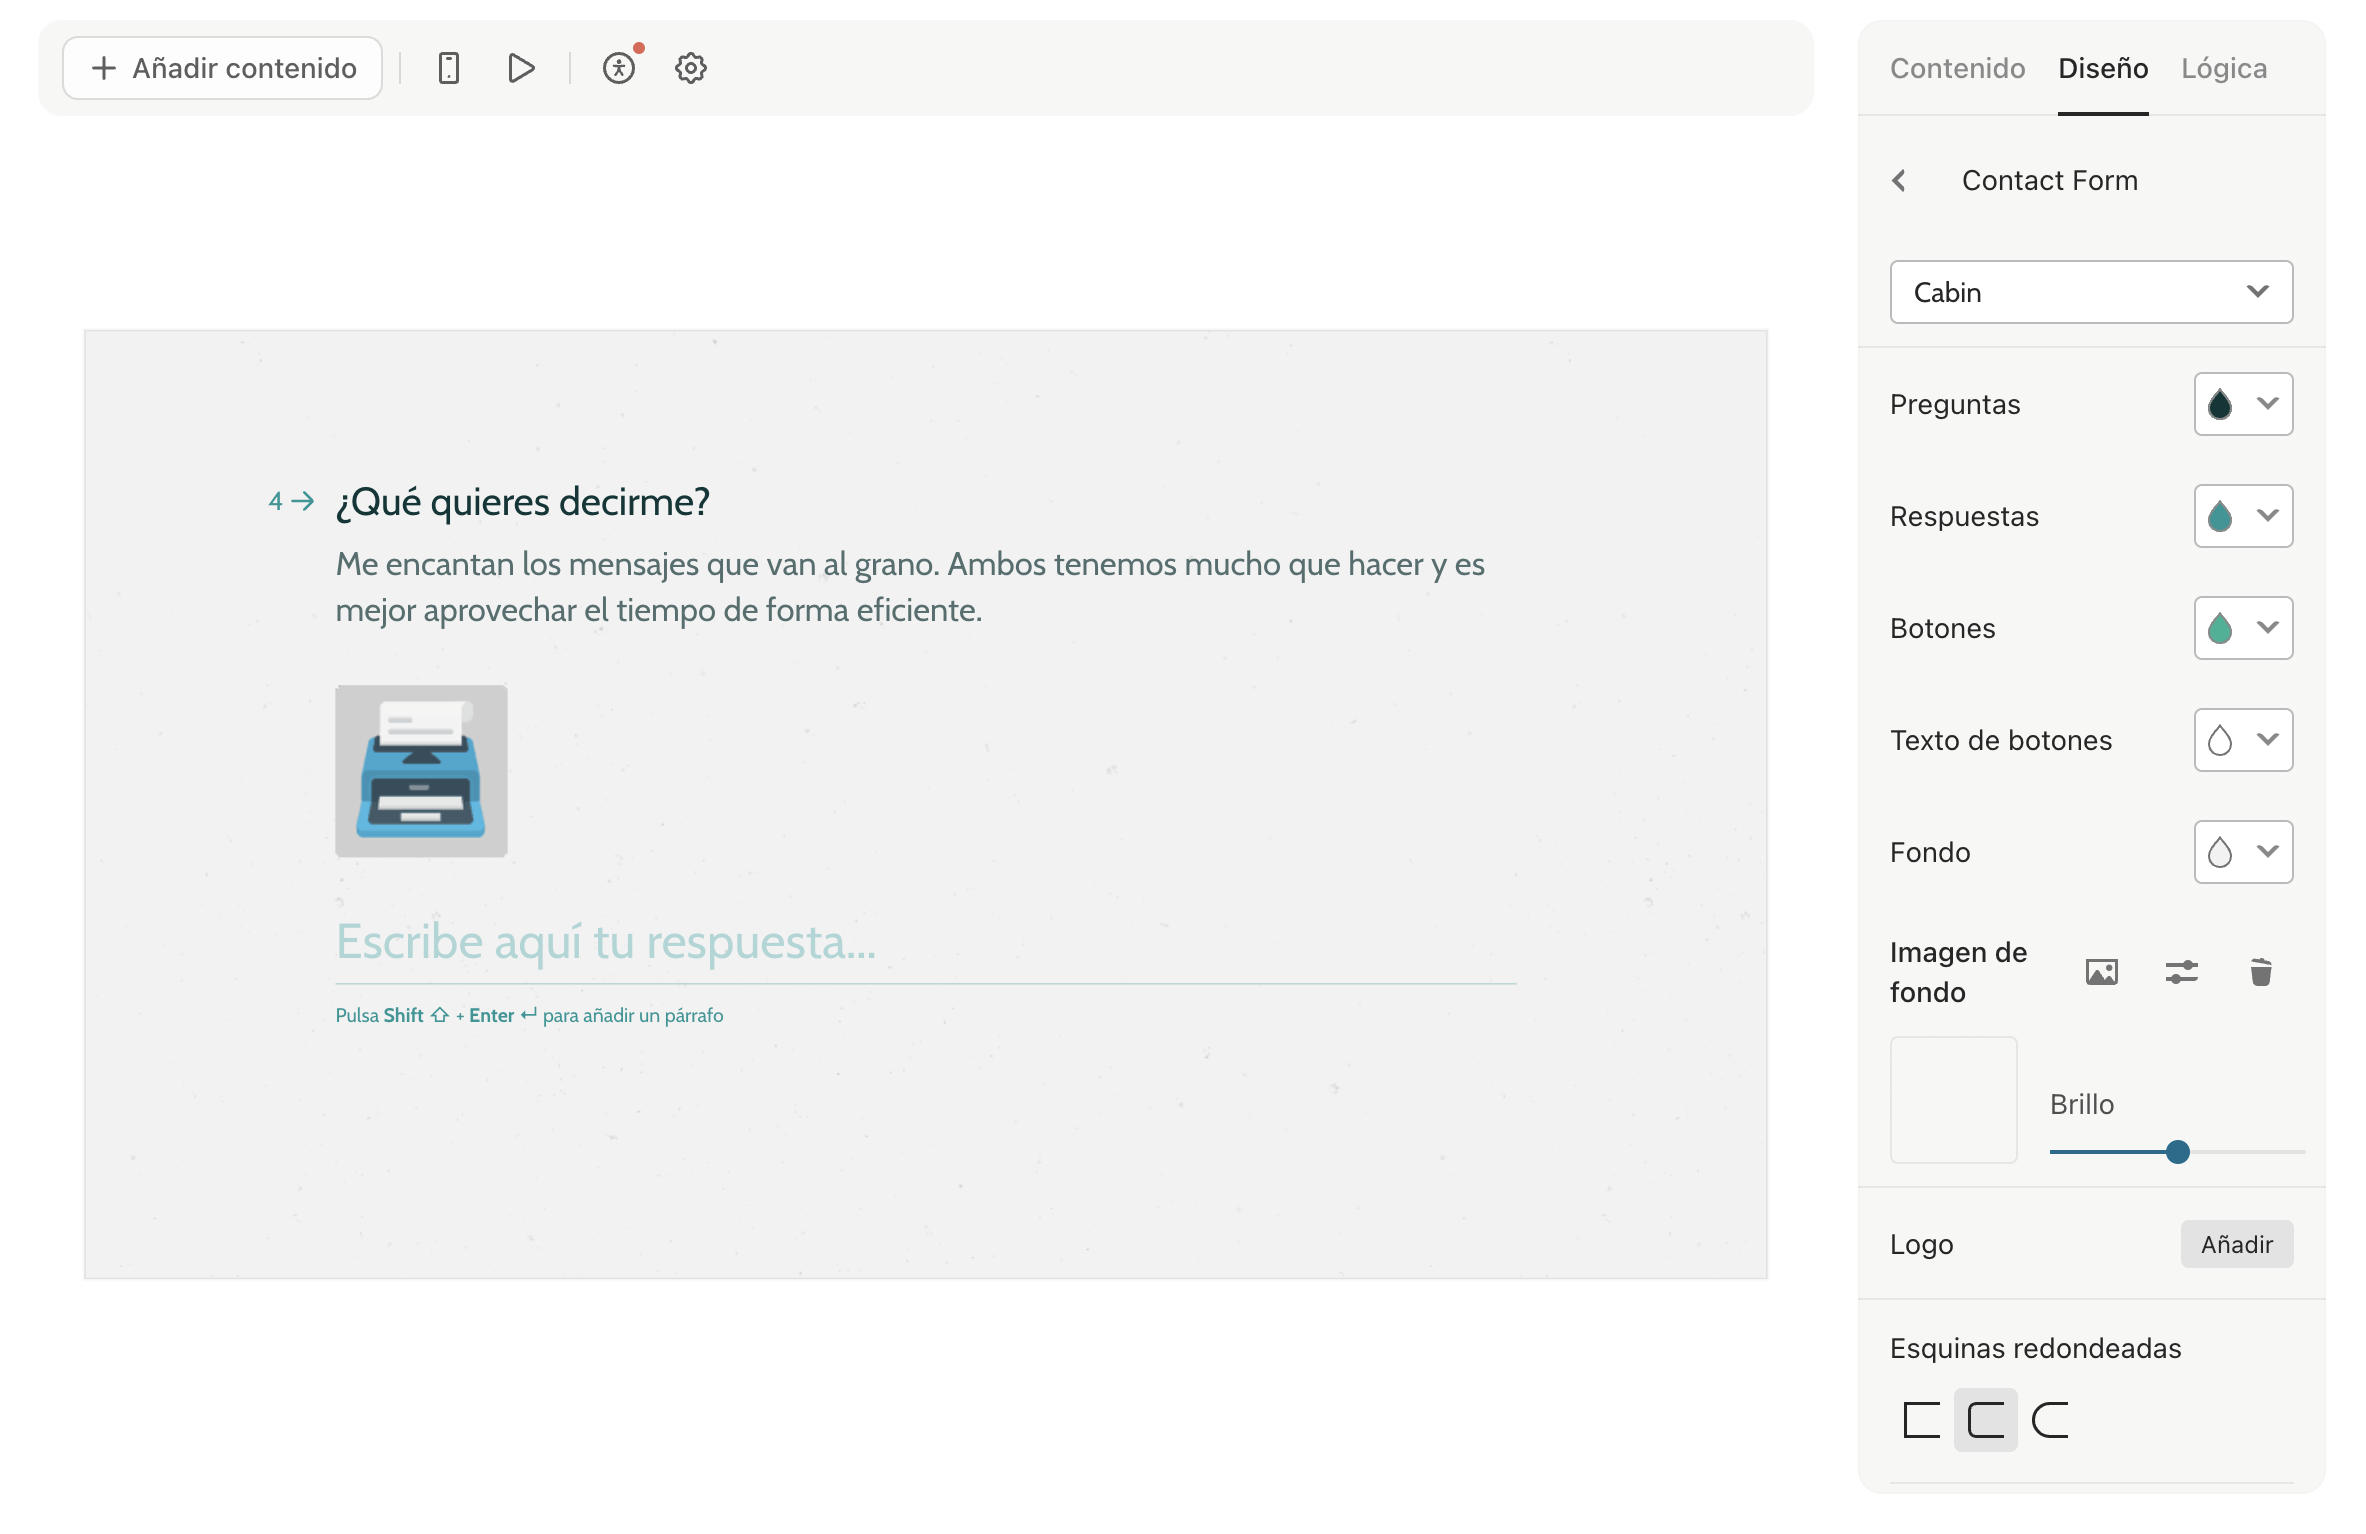Viewport: 2366px width, 1534px height.
Task: Click the play preview button
Action: tap(523, 67)
